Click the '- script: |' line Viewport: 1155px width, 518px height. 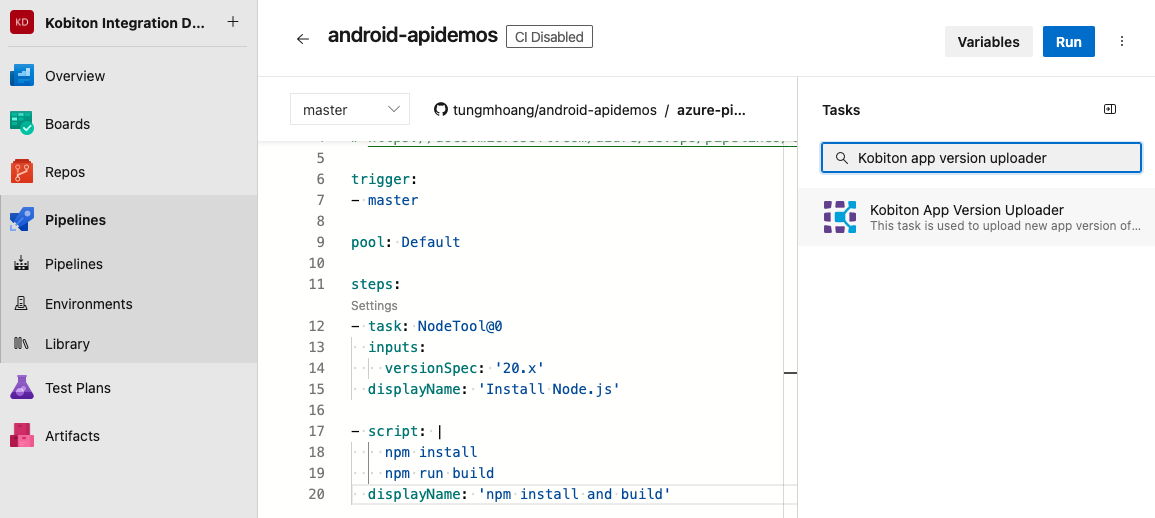[x=396, y=431]
